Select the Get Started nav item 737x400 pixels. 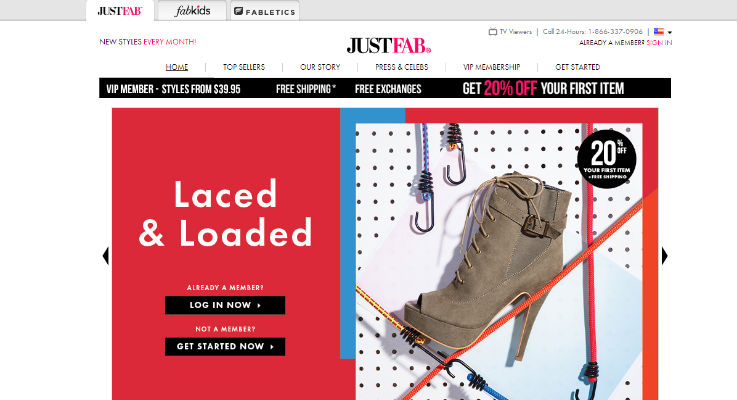click(578, 67)
